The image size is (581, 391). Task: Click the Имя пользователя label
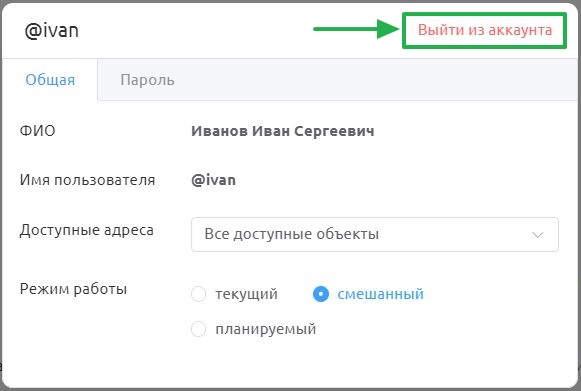tap(87, 180)
